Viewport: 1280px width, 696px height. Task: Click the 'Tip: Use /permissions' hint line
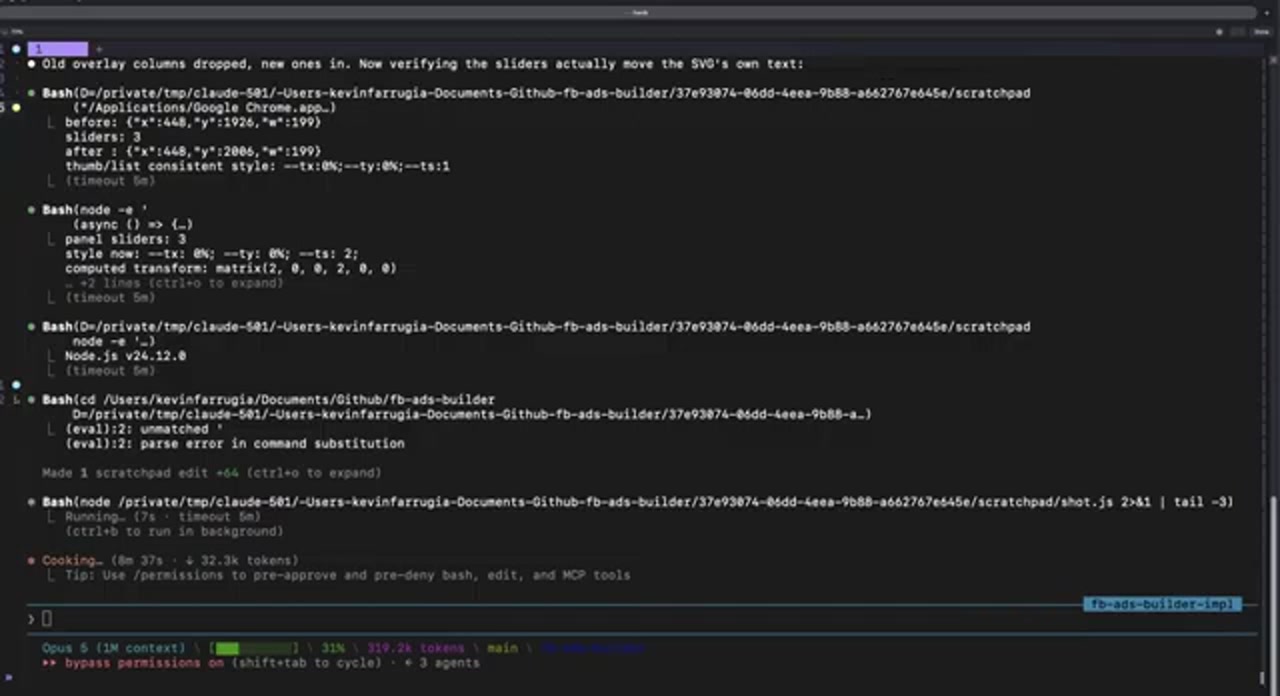pyautogui.click(x=347, y=575)
